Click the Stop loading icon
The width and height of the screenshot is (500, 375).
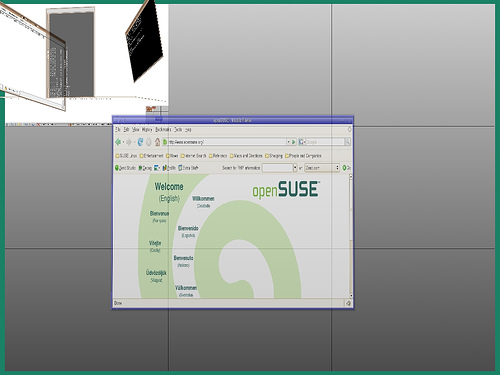click(149, 142)
